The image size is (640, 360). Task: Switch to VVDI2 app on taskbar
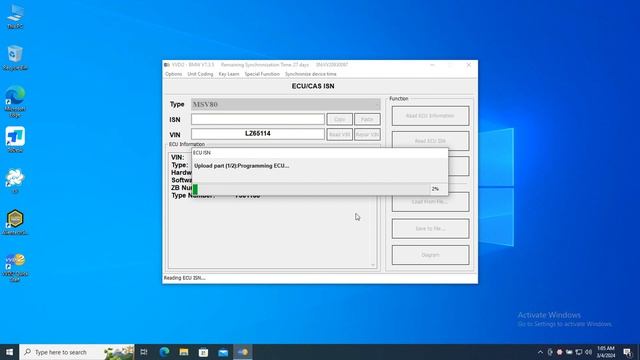click(243, 352)
